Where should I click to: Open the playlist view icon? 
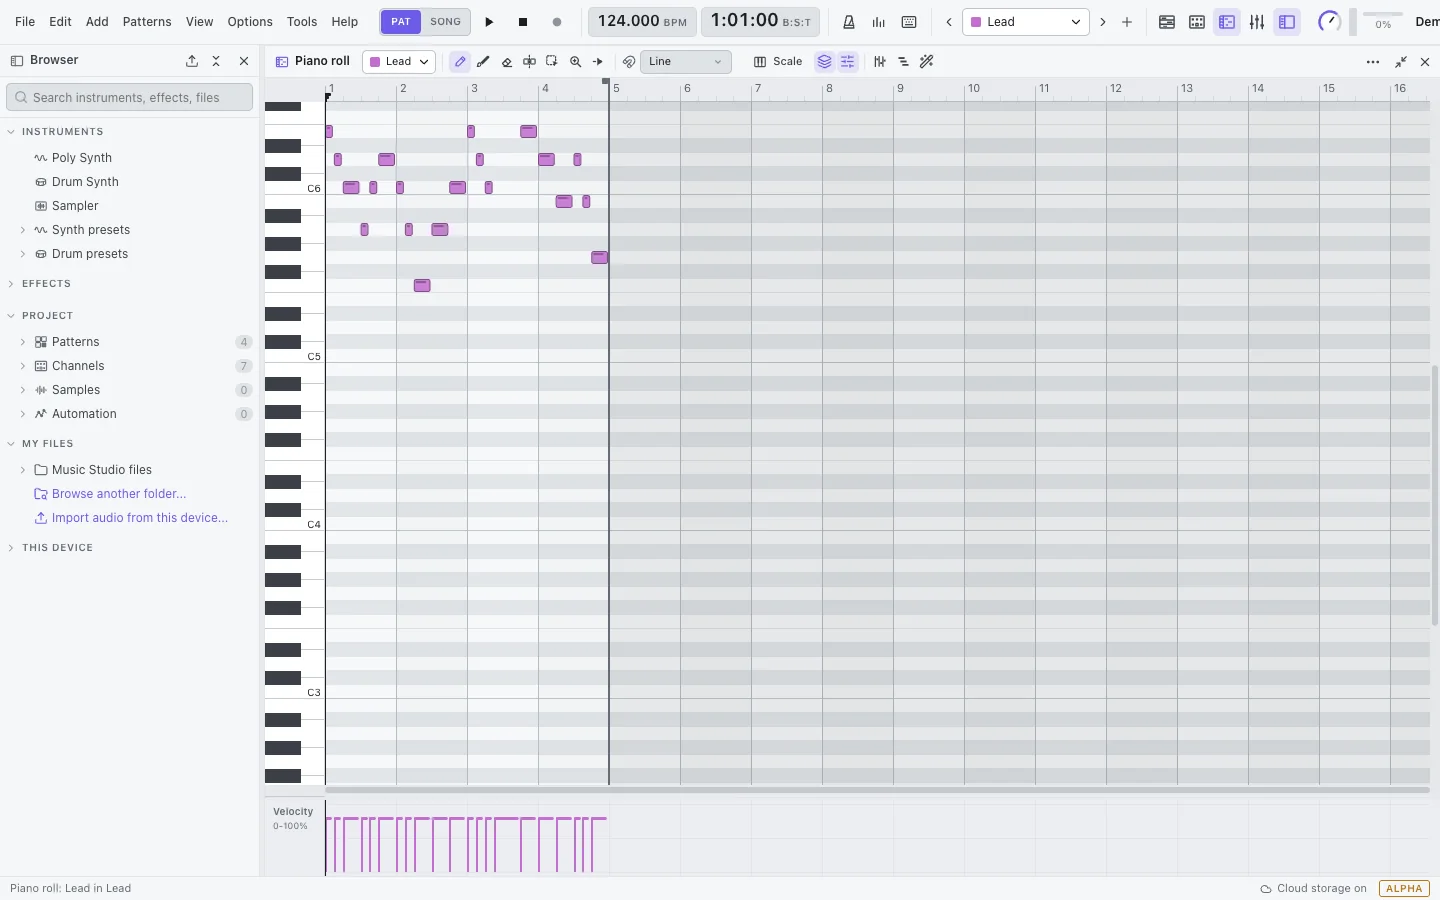(1167, 22)
